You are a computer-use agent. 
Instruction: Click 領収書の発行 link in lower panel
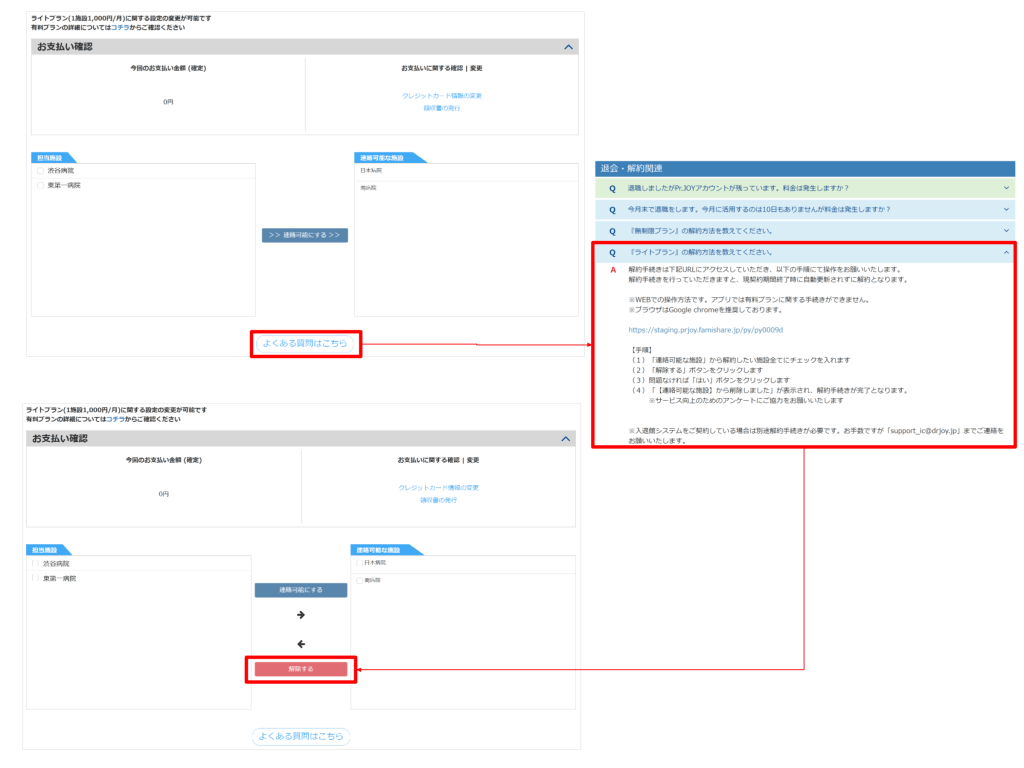pos(438,499)
